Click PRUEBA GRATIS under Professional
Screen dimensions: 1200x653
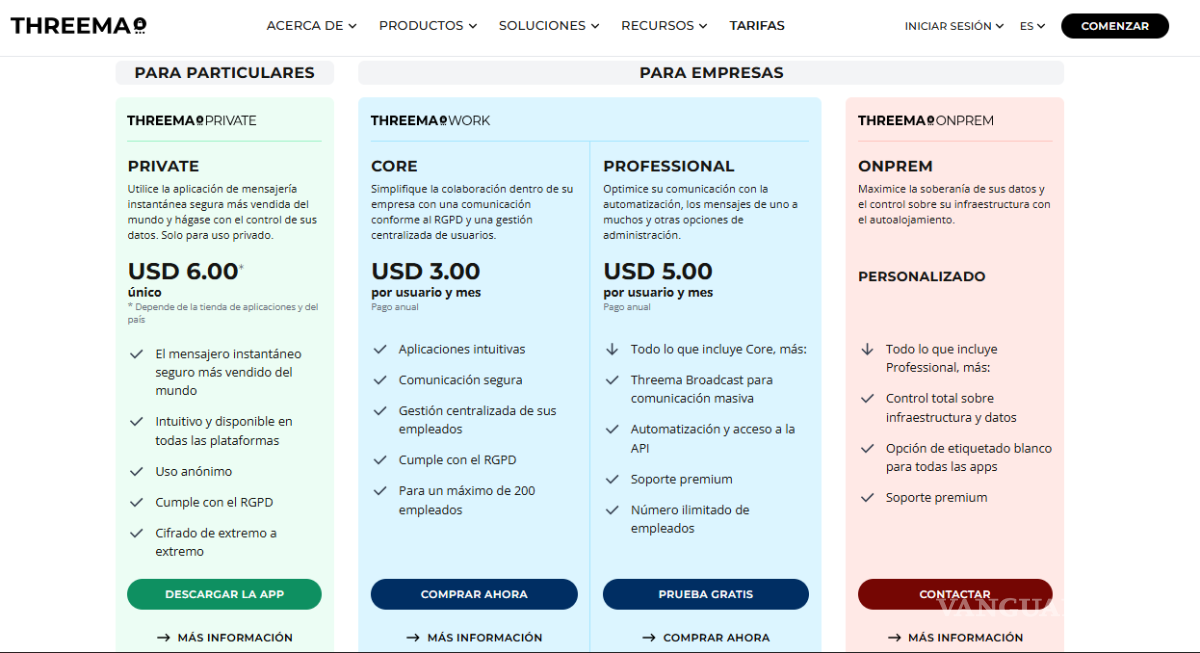point(705,594)
